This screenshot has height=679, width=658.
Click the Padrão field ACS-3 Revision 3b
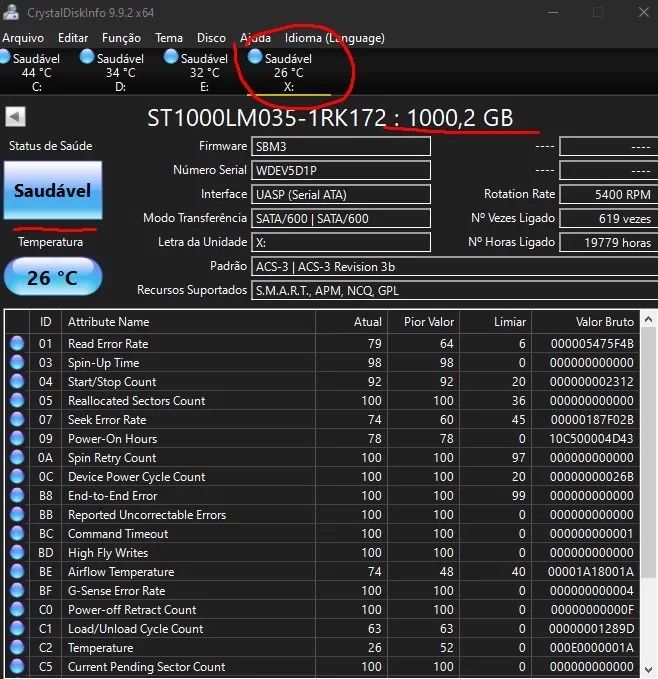[x=455, y=266]
